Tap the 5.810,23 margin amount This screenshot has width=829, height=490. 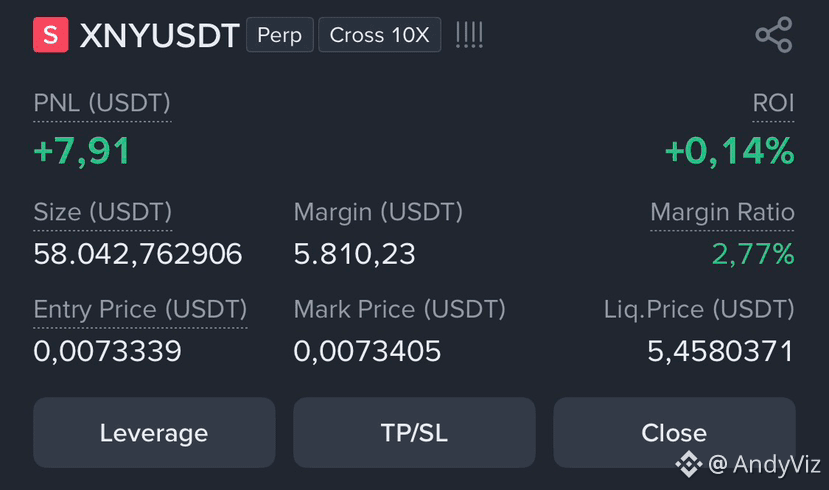point(354,254)
